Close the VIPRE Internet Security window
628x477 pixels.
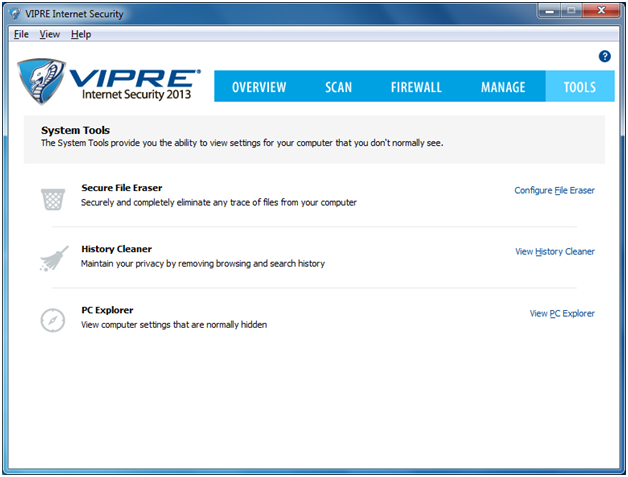tap(601, 11)
